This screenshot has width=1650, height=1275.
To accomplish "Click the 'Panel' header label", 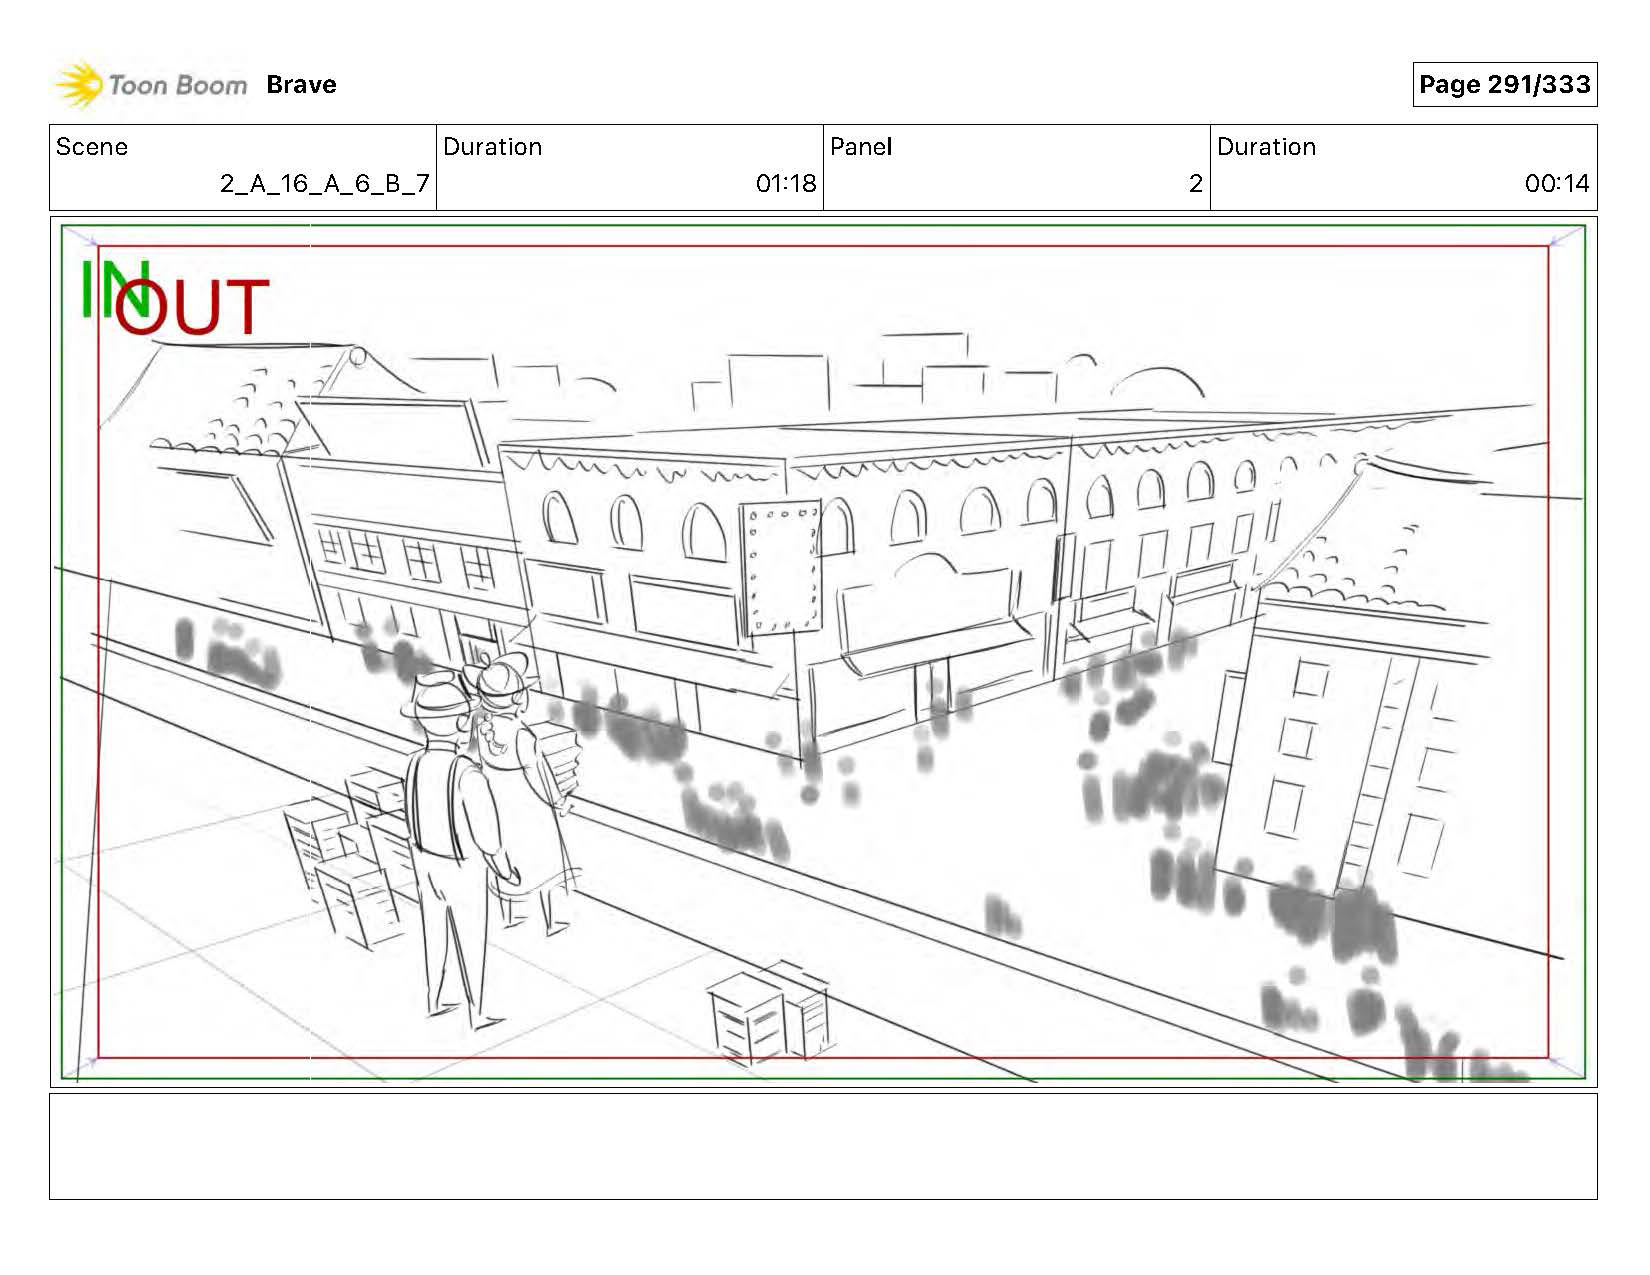I will click(x=861, y=147).
